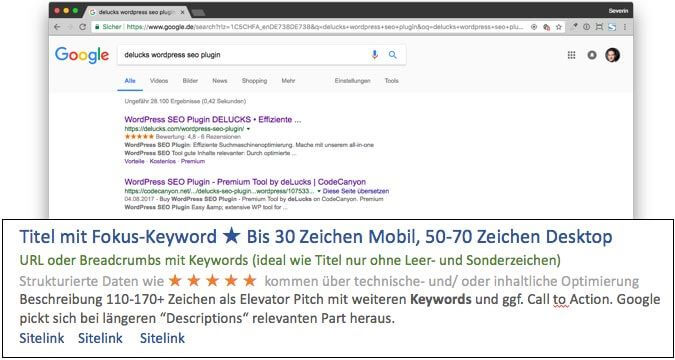This screenshot has height=360, width=675.
Task: Click the circled-i extension icon in toolbar
Action: coord(586,27)
